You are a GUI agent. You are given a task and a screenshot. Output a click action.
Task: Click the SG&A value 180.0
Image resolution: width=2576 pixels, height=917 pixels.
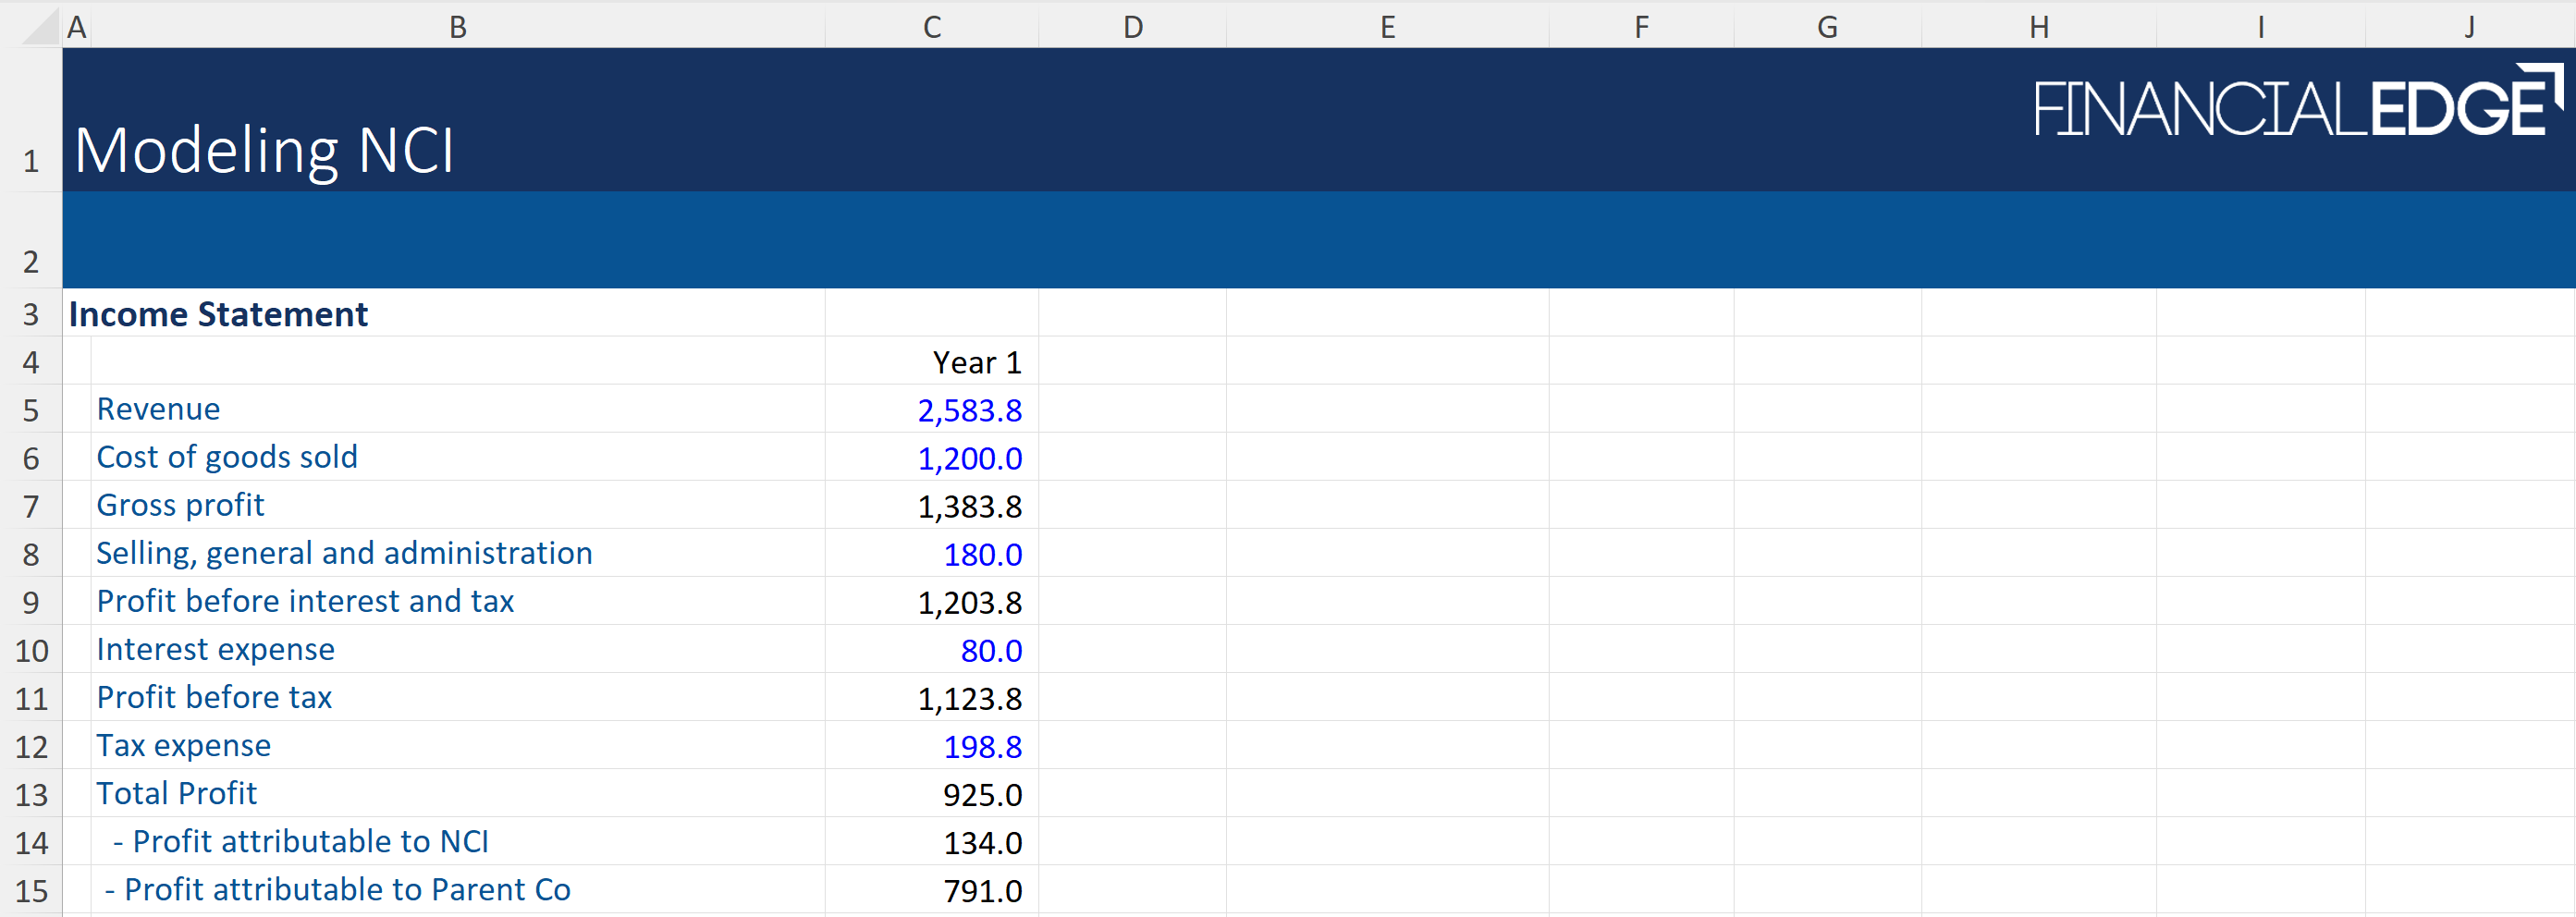point(982,554)
